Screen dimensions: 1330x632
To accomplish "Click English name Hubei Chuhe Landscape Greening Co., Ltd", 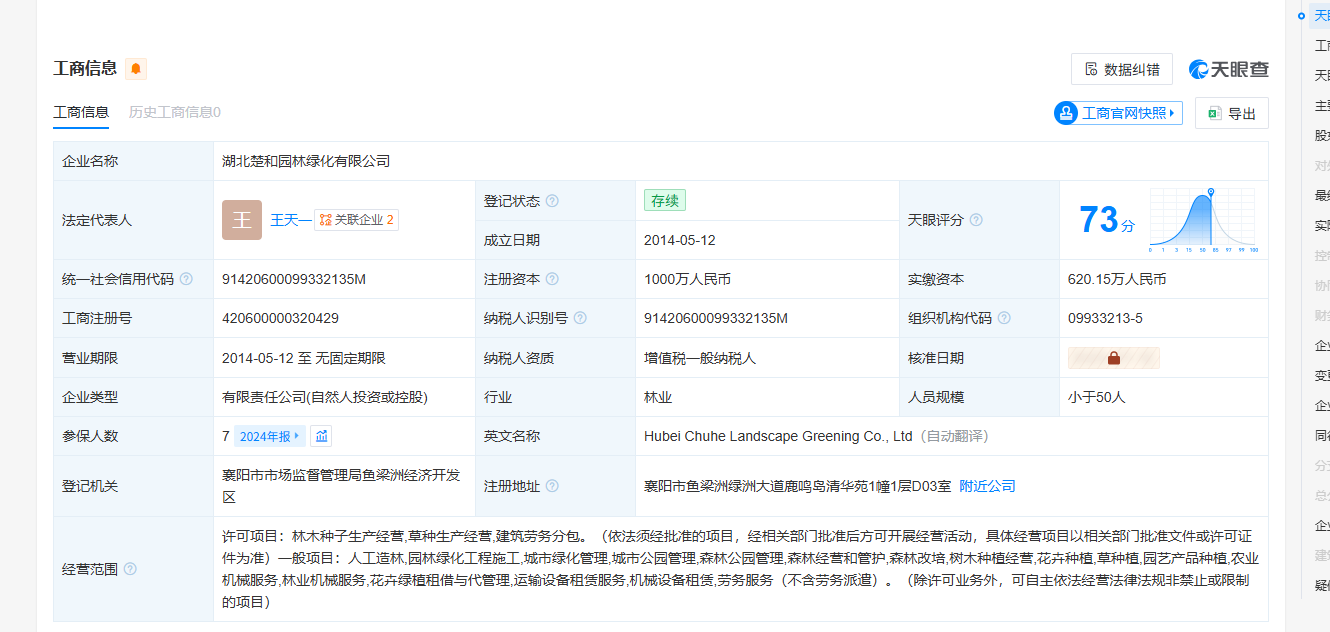I will (778, 436).
